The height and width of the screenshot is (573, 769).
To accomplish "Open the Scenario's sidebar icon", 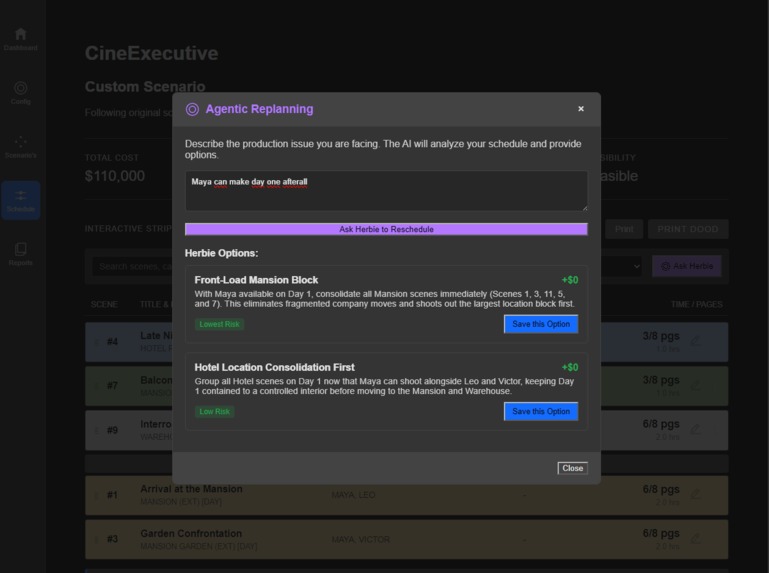I will [20, 147].
